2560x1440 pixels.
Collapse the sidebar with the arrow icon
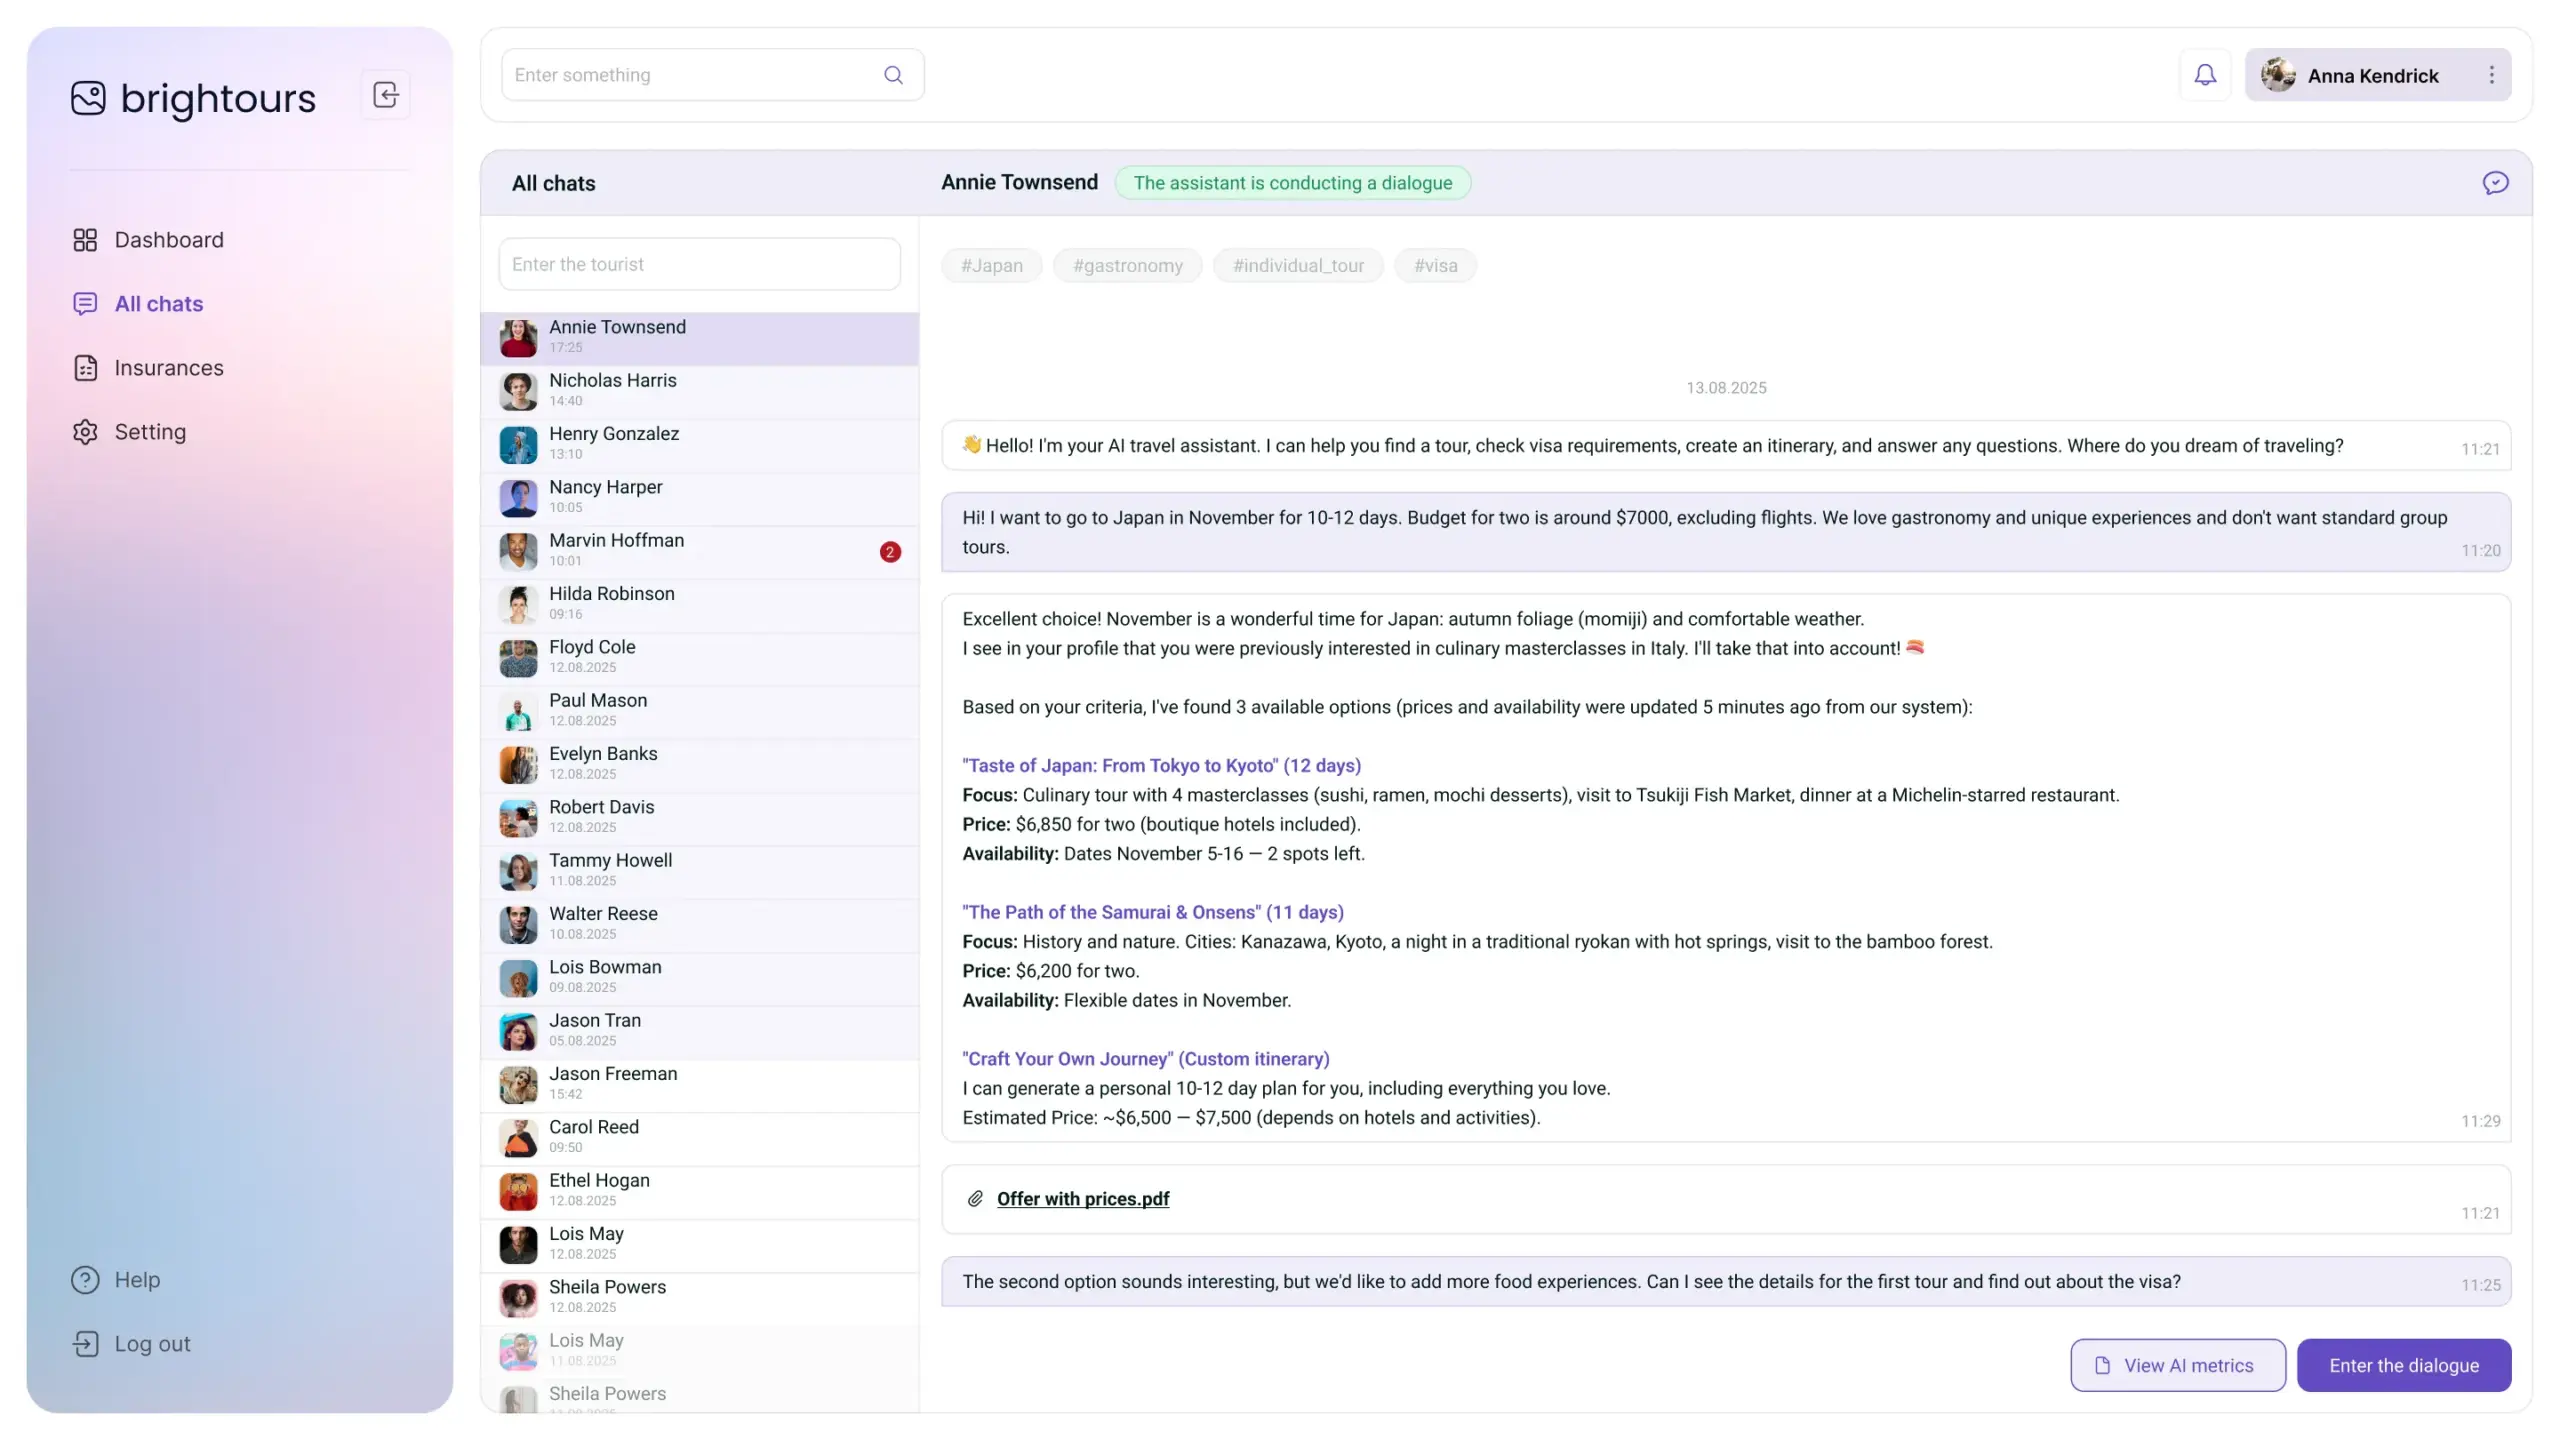point(386,95)
